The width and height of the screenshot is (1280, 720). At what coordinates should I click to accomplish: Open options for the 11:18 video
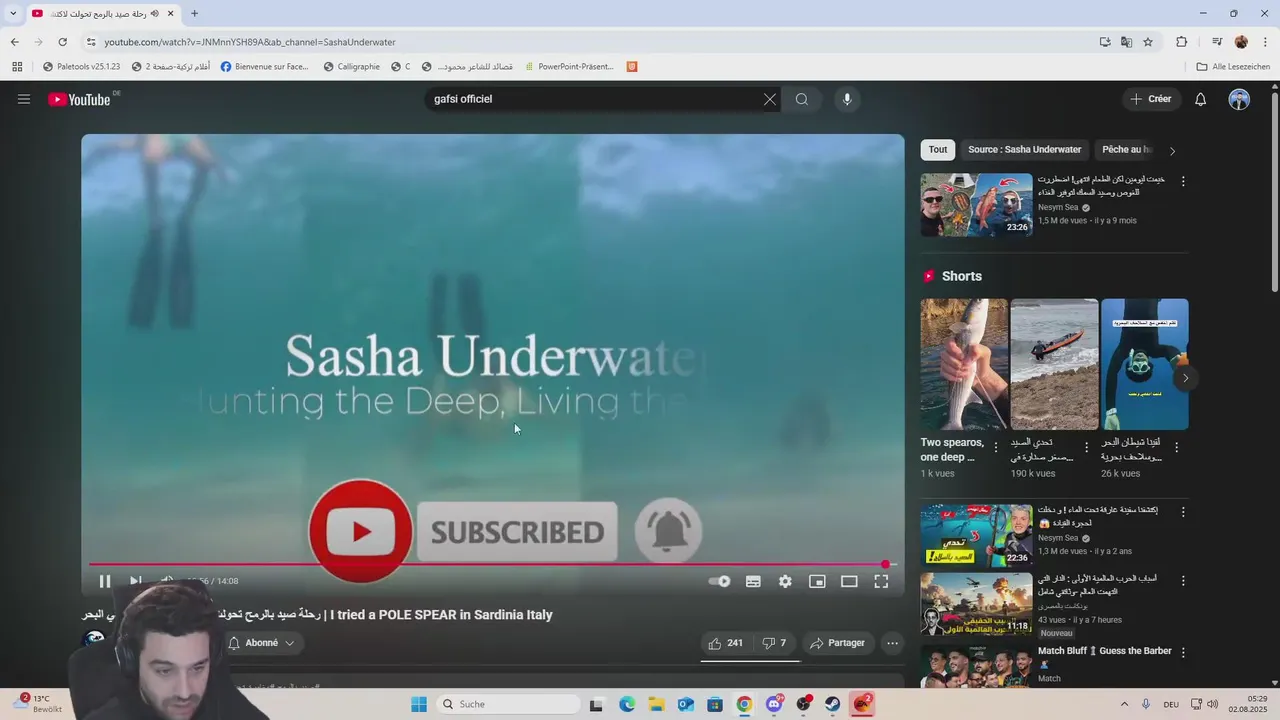pos(1183,580)
